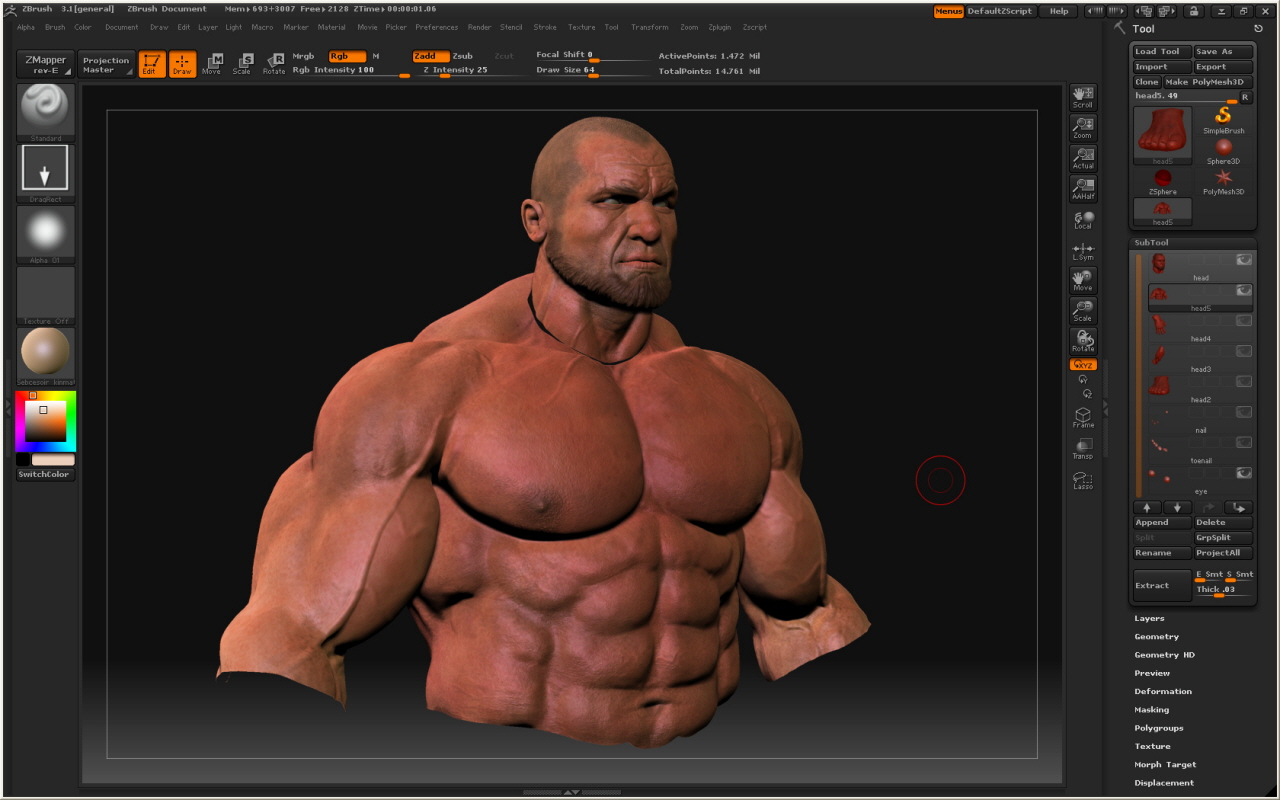Toggle visibility of head4 subtool
This screenshot has width=1280, height=800.
tap(1243, 321)
